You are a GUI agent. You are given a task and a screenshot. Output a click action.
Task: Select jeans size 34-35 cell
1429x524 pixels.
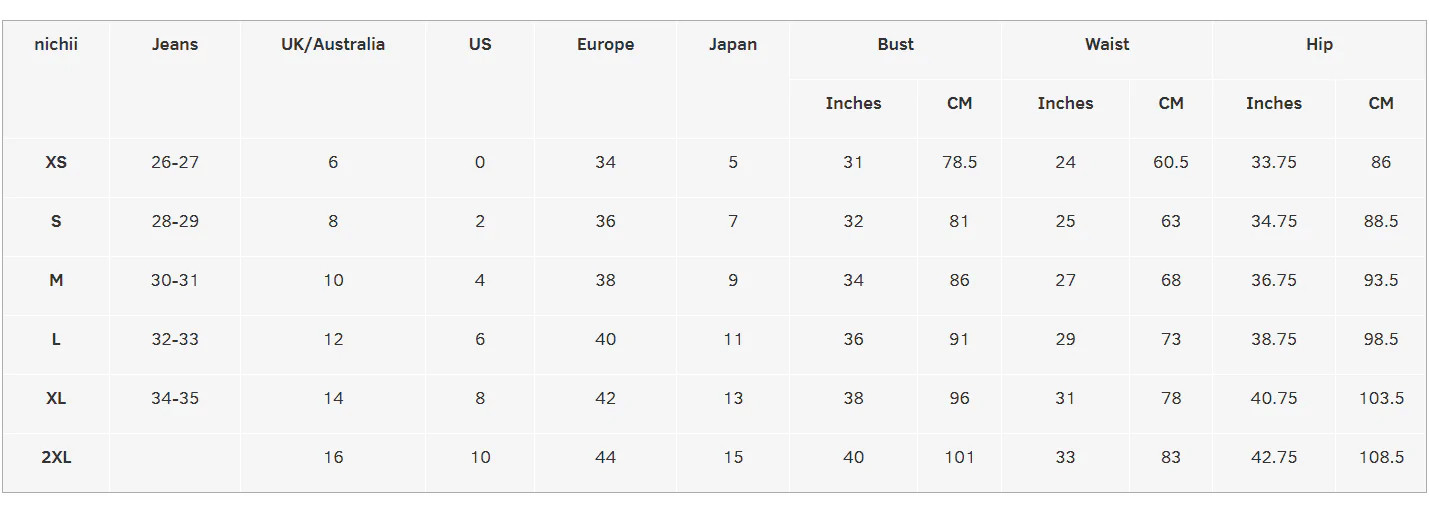(x=175, y=398)
